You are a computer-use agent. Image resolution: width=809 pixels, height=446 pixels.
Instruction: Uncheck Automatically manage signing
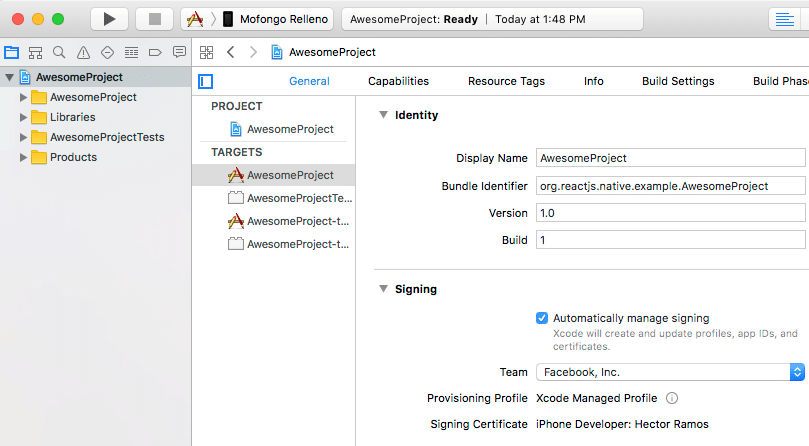point(542,318)
